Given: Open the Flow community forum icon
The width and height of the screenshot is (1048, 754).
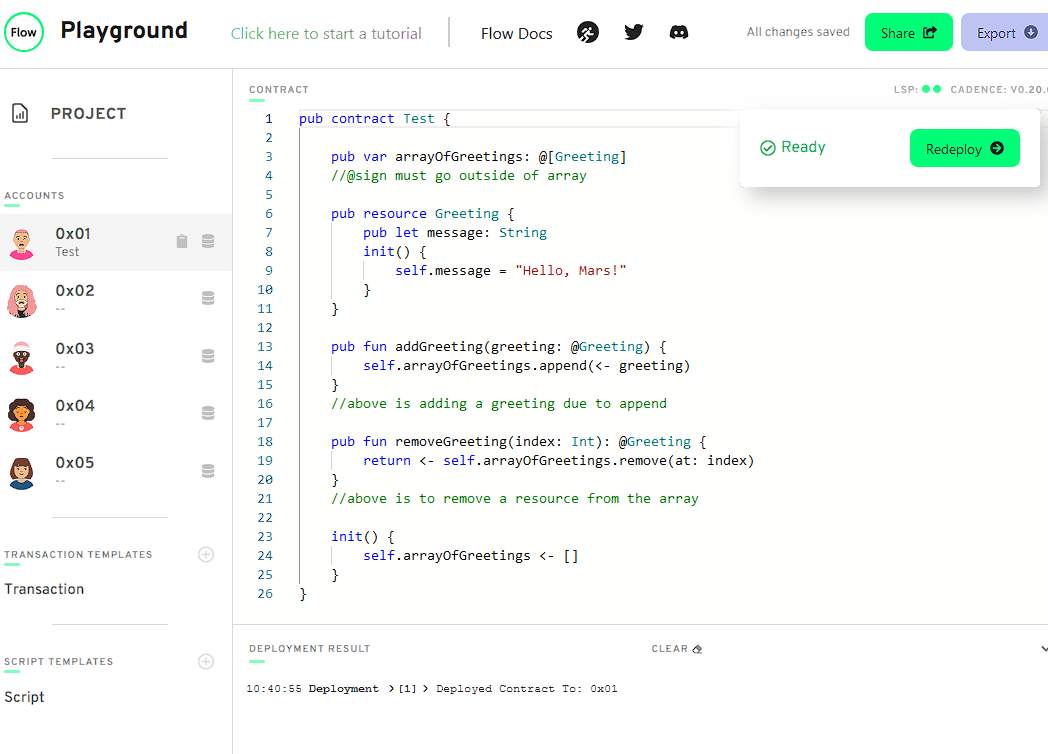Looking at the screenshot, I should [587, 32].
